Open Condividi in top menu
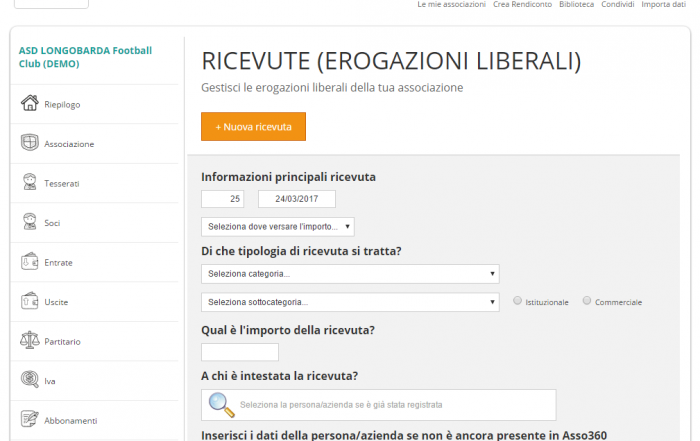The height and width of the screenshot is (441, 700). click(617, 4)
